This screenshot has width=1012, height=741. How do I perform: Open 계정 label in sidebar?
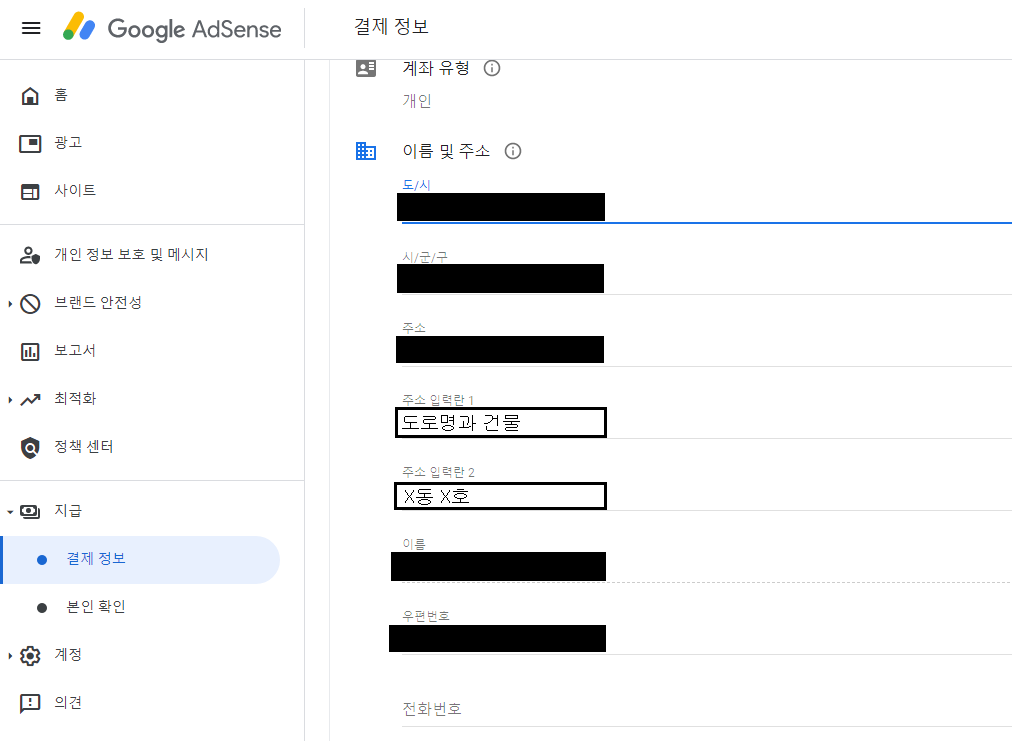pos(68,655)
